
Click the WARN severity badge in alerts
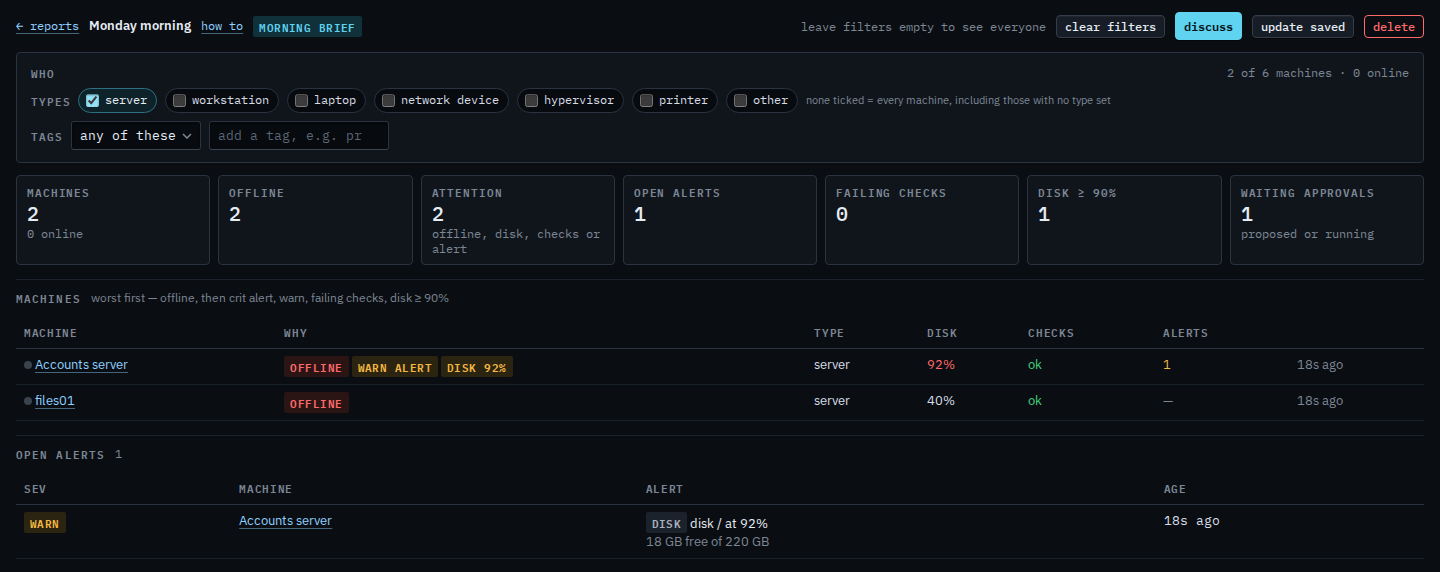[x=45, y=523]
